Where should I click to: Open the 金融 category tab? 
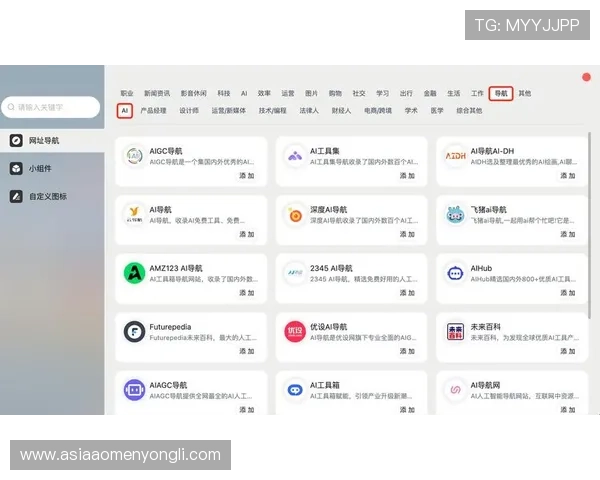[x=430, y=93]
